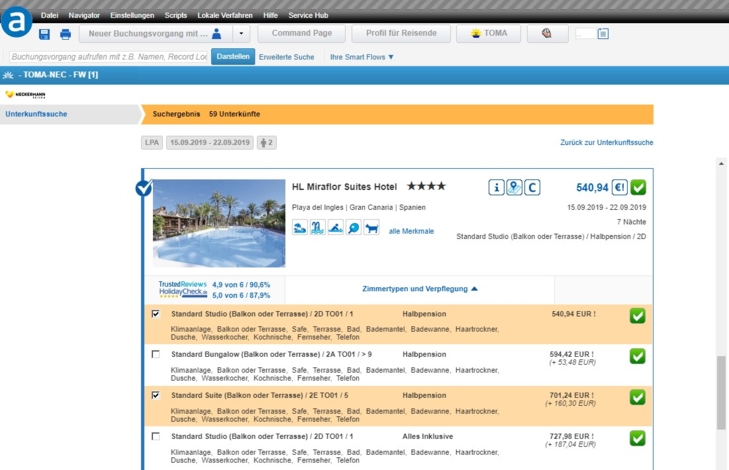This screenshot has height=470, width=729.
Task: Check Standard Bungalow Halbpension checkbox
Action: pyautogui.click(x=156, y=354)
